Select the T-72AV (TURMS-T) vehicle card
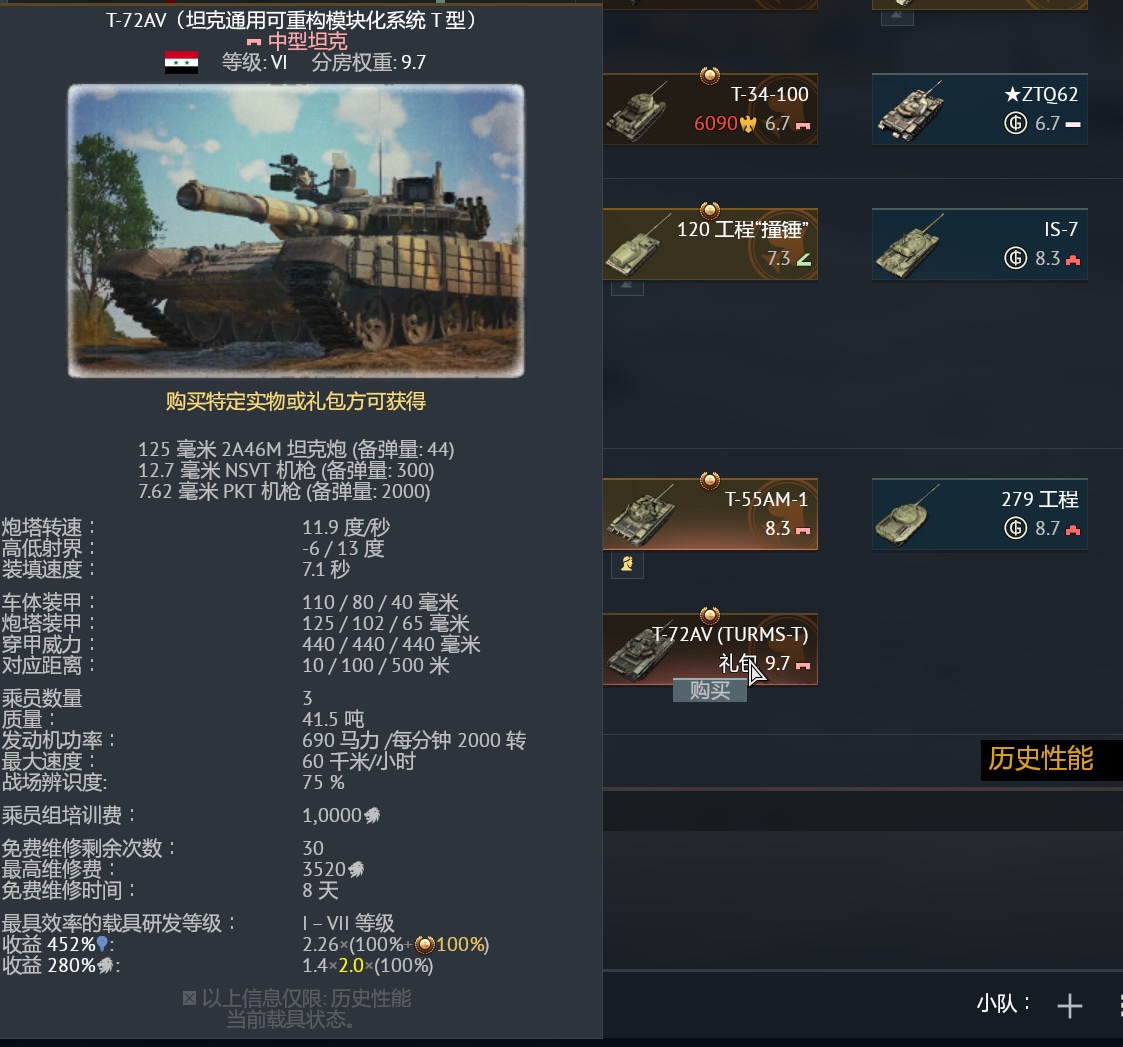This screenshot has width=1123, height=1047. [x=710, y=650]
